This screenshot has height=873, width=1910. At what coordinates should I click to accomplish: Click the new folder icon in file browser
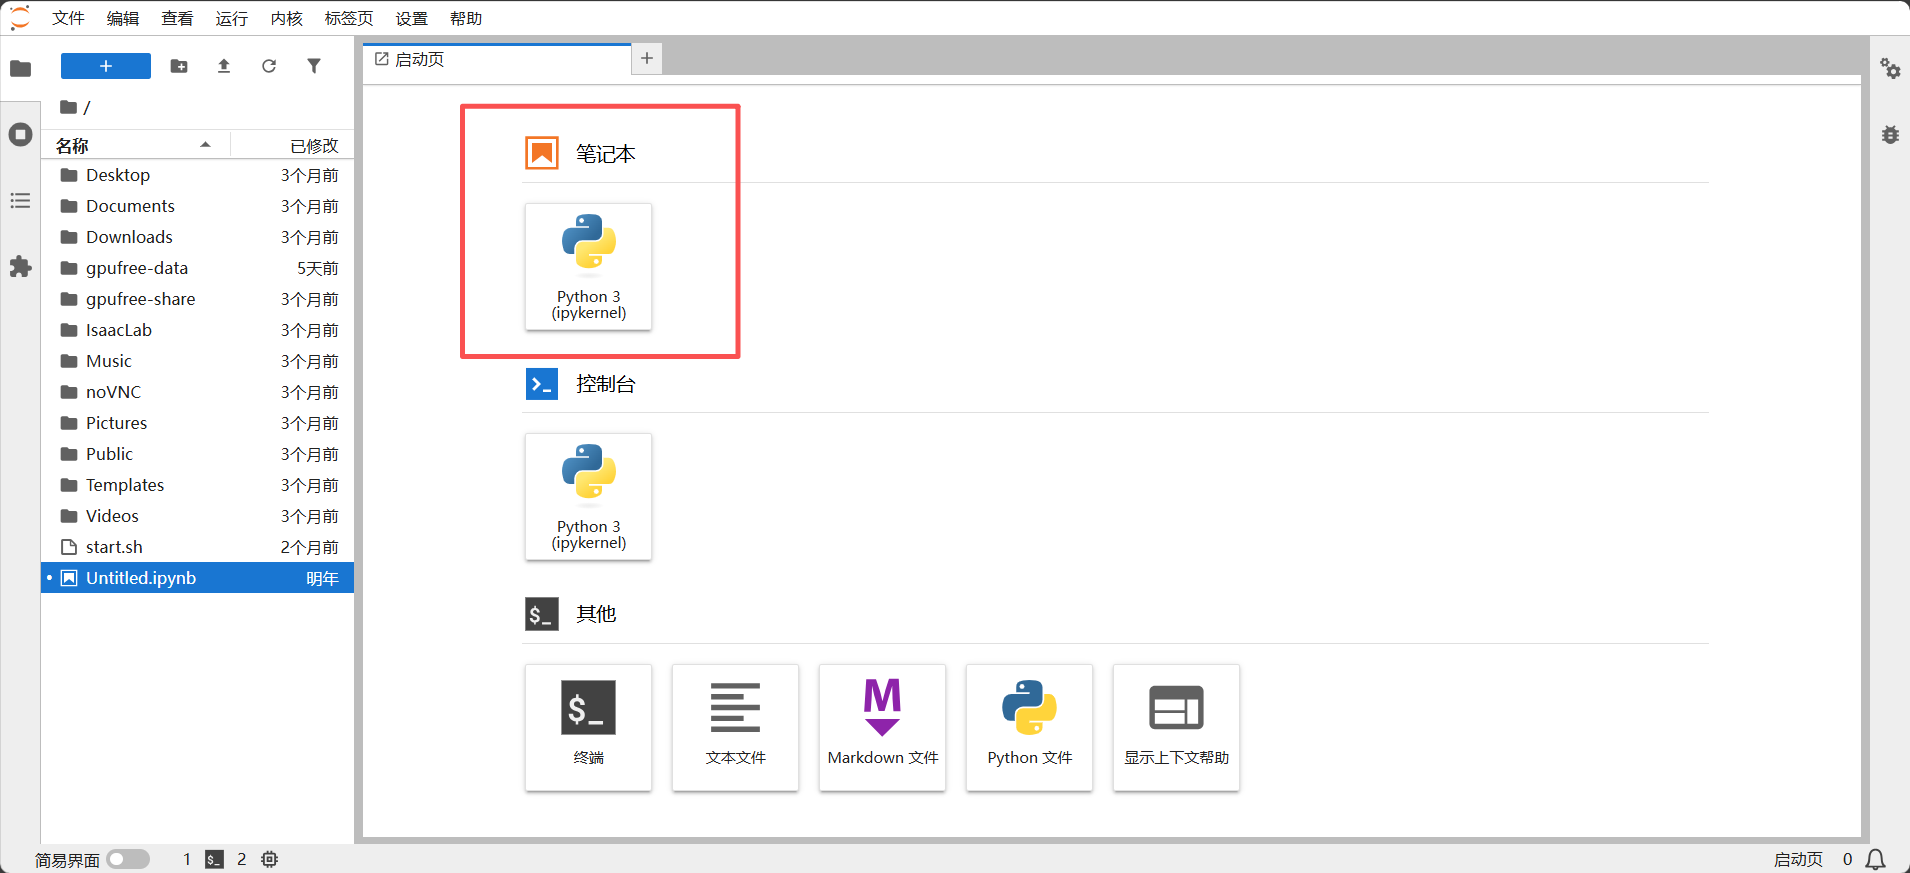(179, 66)
